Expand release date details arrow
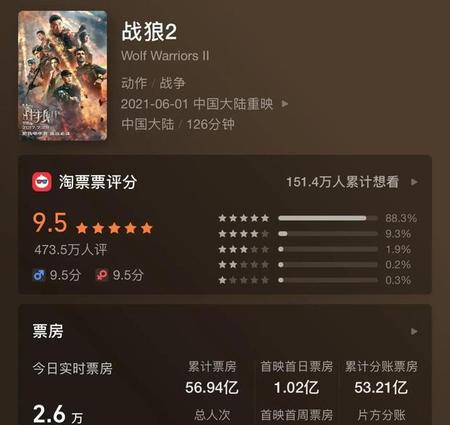Image resolution: width=450 pixels, height=425 pixels. pyautogui.click(x=285, y=104)
